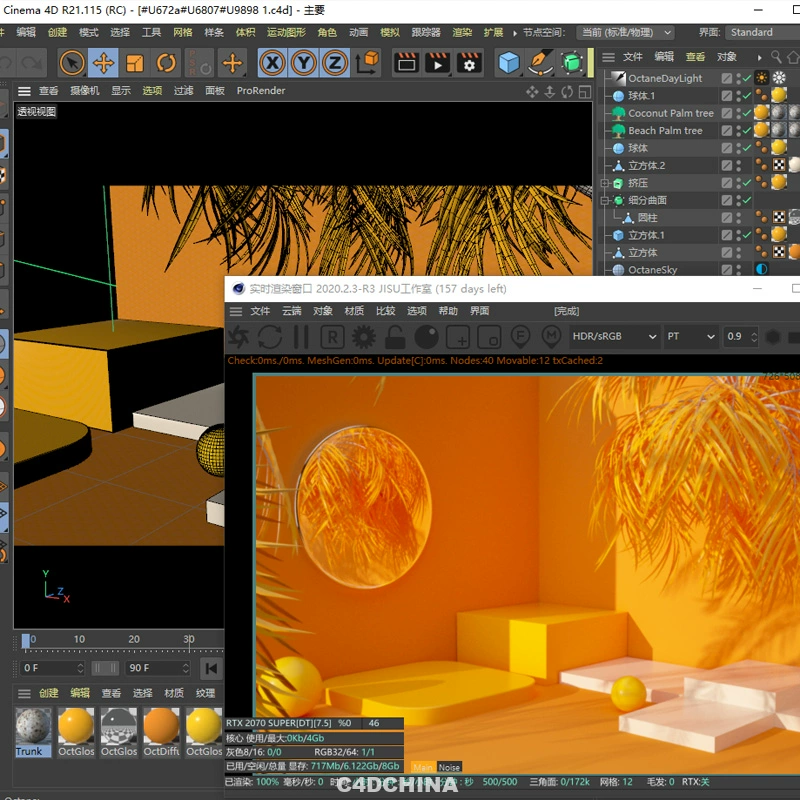Click the Octane logo render start icon
800x800 pixels.
click(238, 337)
